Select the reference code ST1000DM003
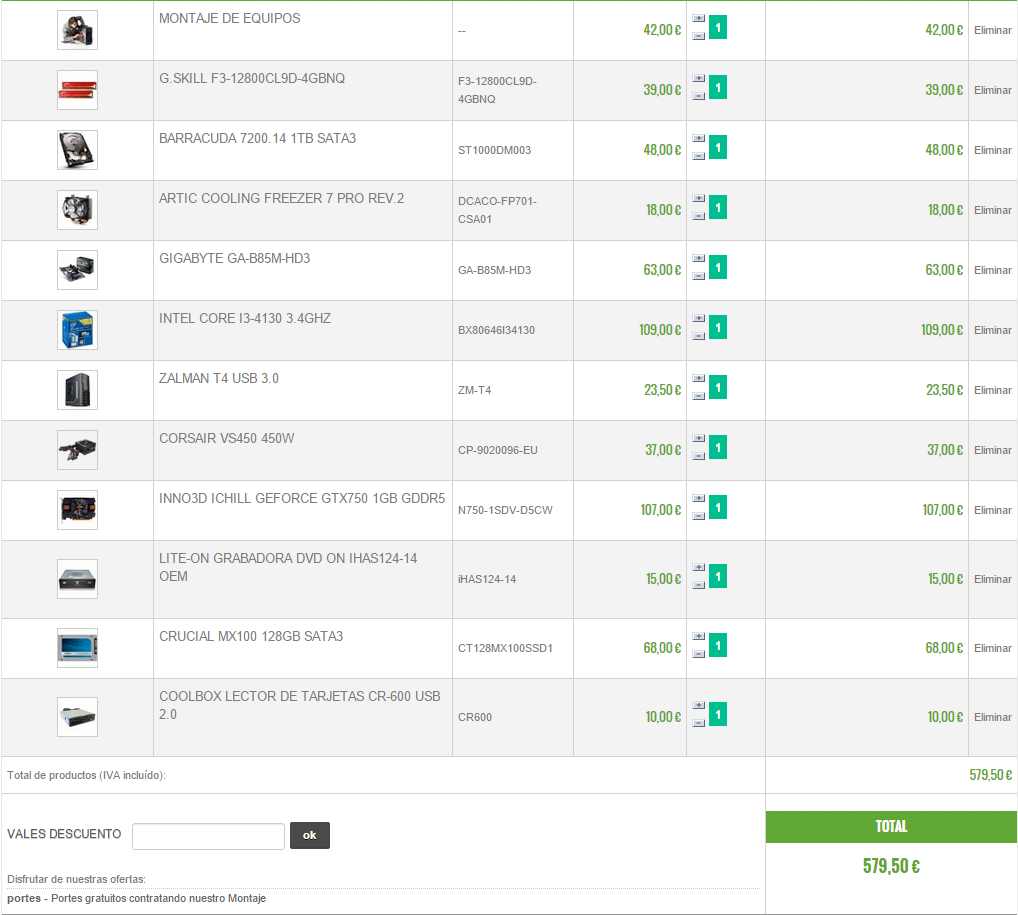Viewport: 1018px width, 915px height. tap(494, 150)
